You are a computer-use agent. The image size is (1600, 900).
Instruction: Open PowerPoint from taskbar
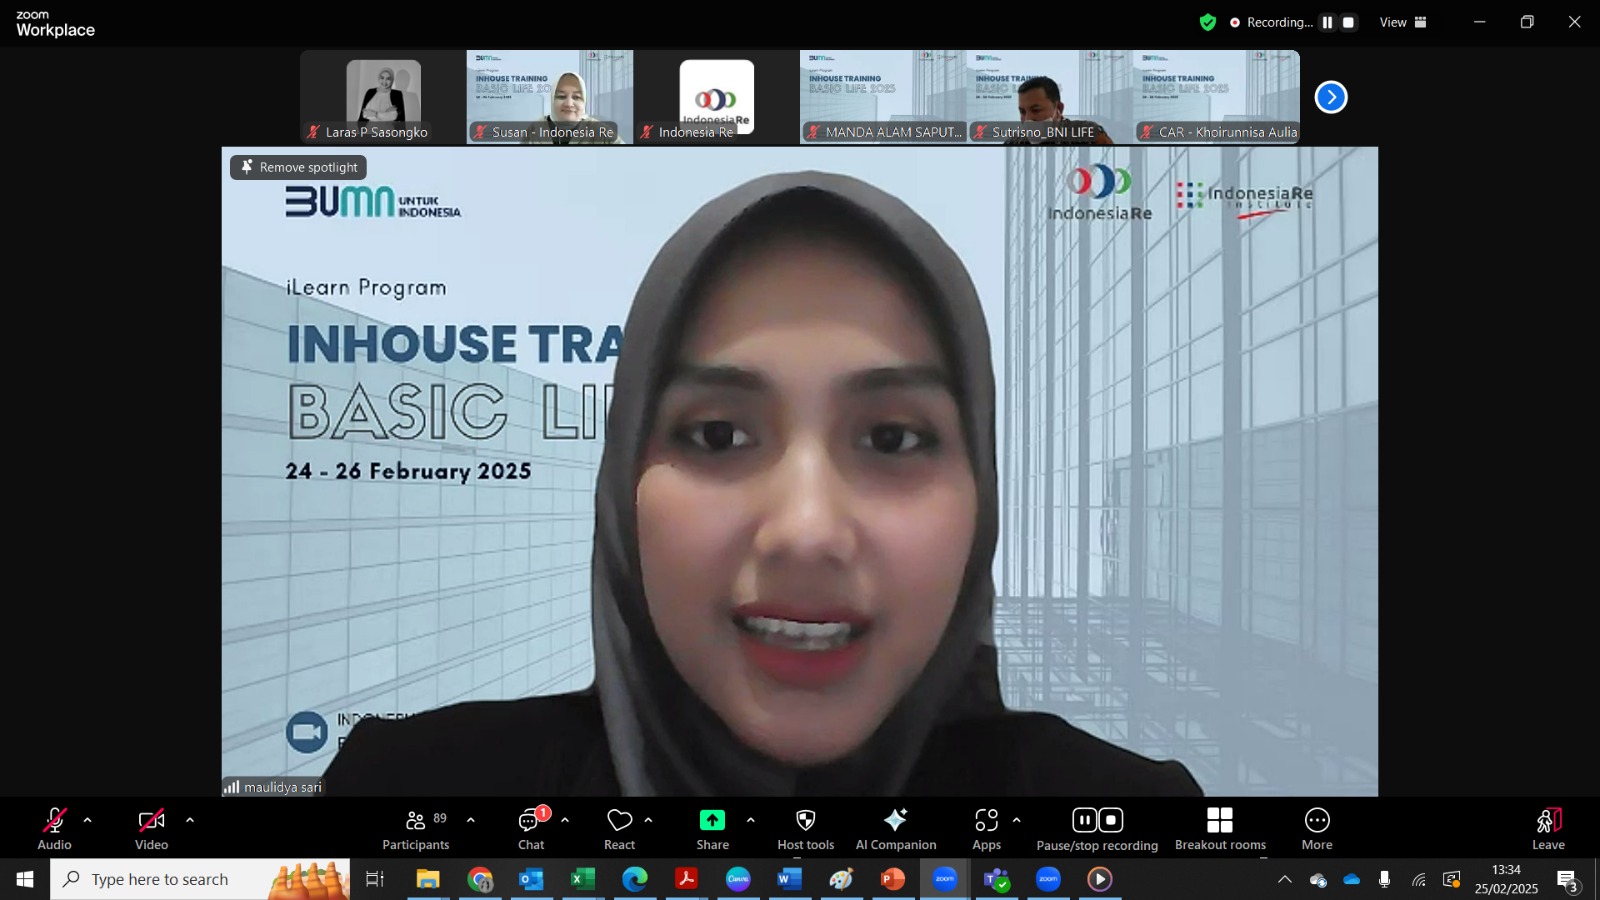pyautogui.click(x=893, y=879)
